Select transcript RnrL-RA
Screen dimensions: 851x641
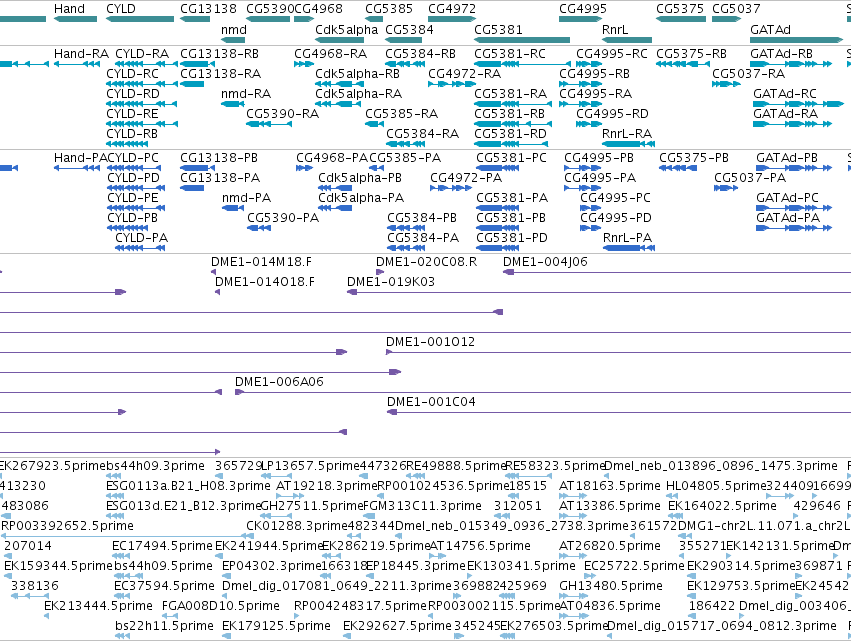(x=627, y=134)
